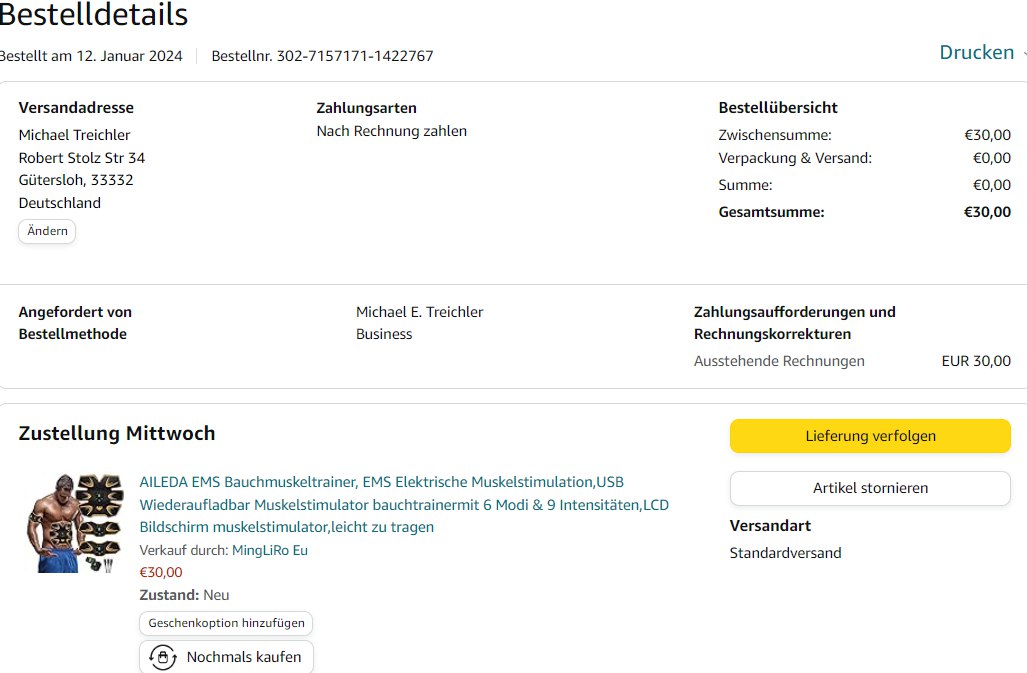Select the Nach Rechnung zahlen payment text
The width and height of the screenshot is (1027, 673).
pyautogui.click(x=391, y=131)
